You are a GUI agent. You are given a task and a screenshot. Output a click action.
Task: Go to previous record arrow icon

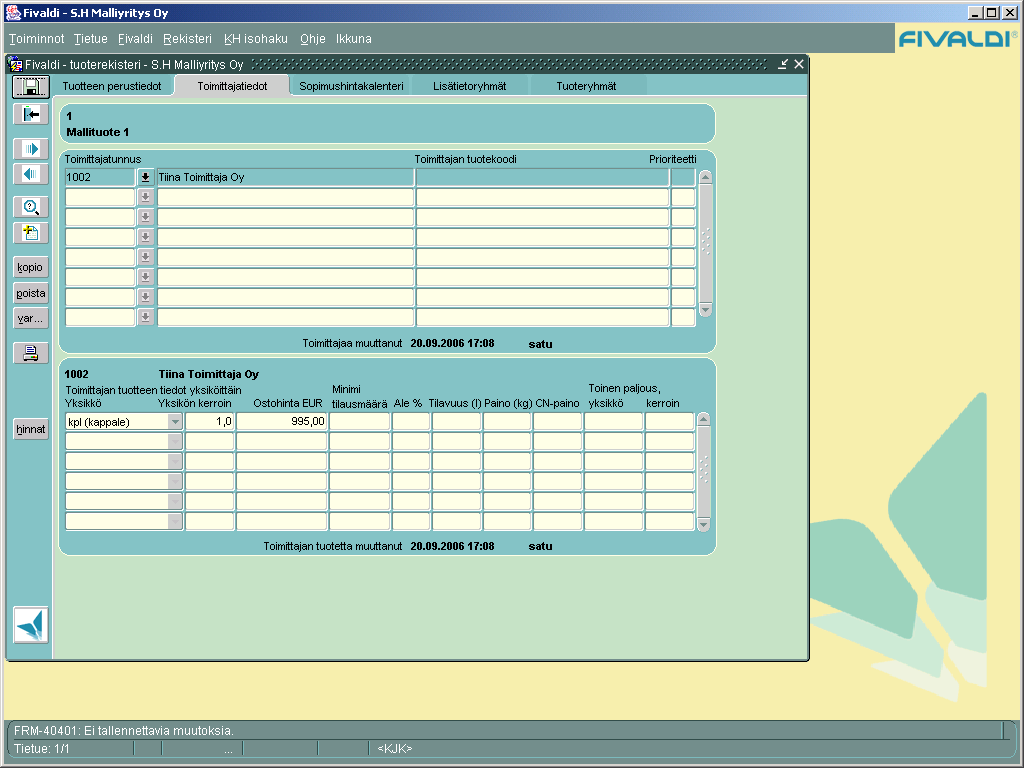(x=31, y=174)
